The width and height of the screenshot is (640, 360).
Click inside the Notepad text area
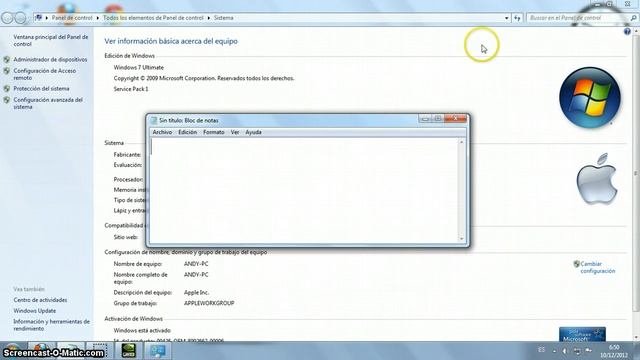(x=304, y=191)
